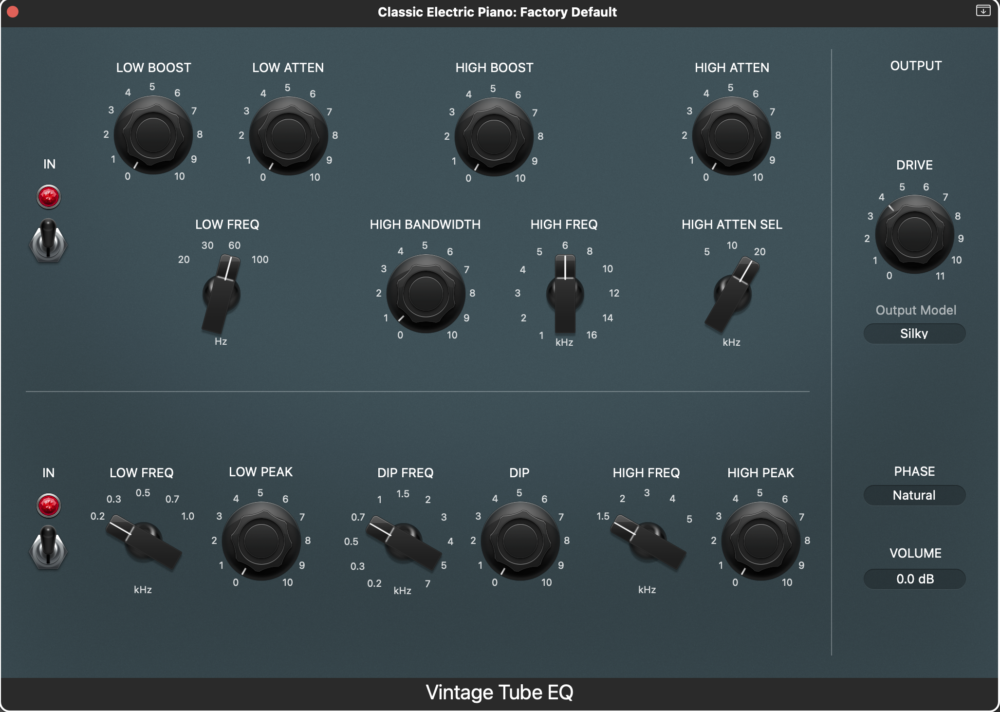The height and width of the screenshot is (712, 1000).
Task: Click the HIGH PEAK knob in the lower section
Action: point(760,540)
